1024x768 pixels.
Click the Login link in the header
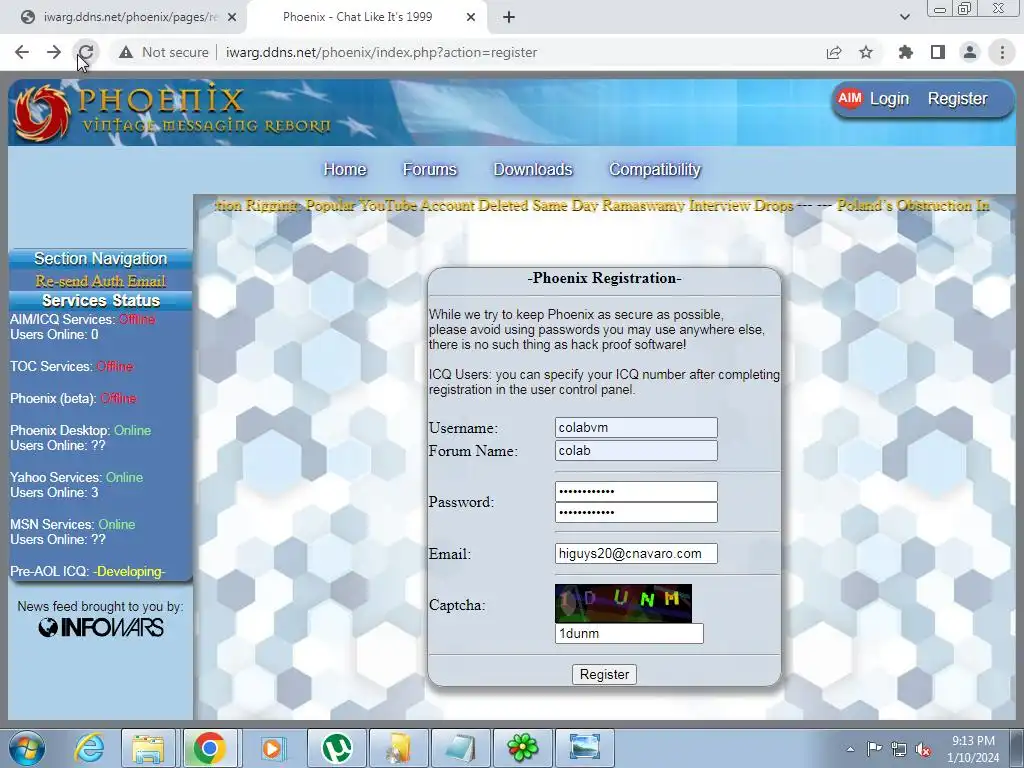coord(889,99)
